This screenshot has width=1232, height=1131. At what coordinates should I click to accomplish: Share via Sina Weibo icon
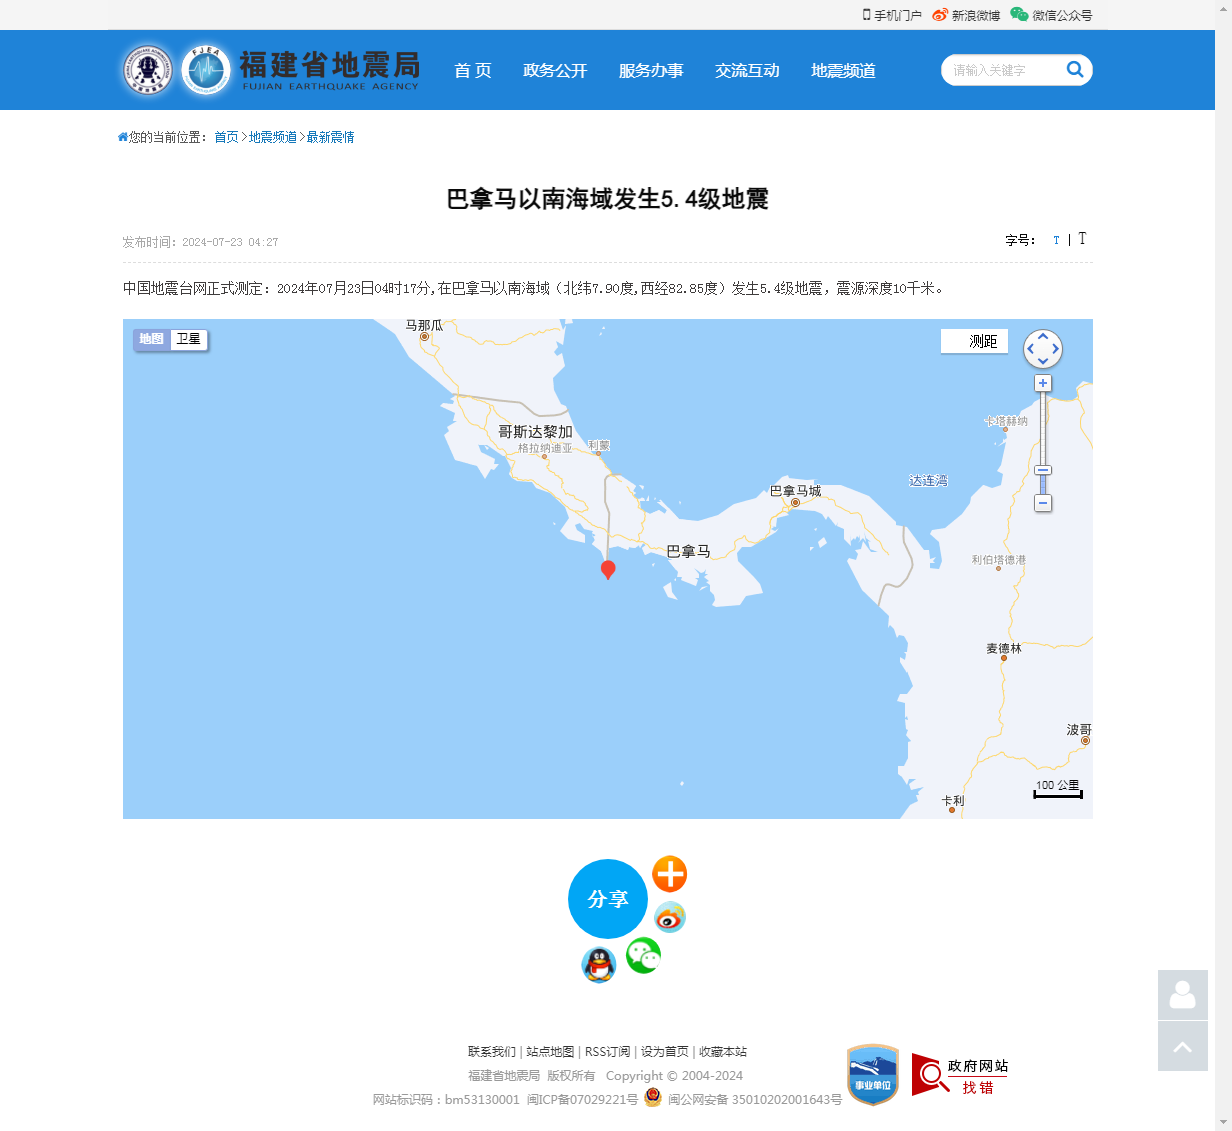pyautogui.click(x=669, y=917)
